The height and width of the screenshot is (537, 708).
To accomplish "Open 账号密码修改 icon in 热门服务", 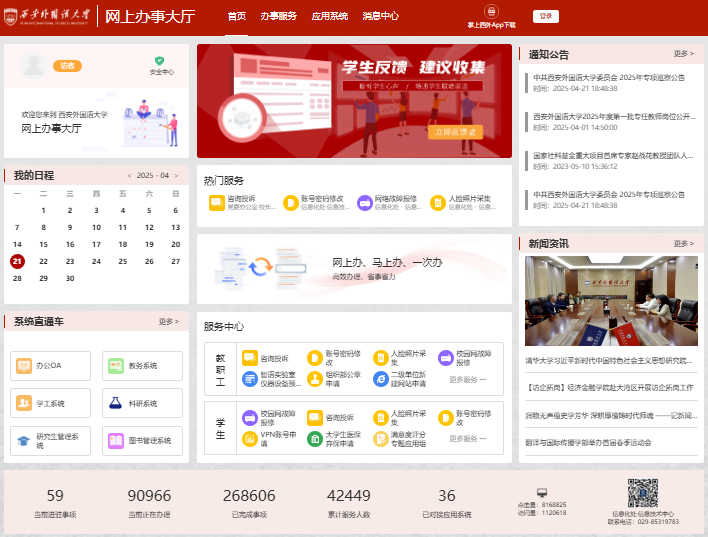I will 291,203.
